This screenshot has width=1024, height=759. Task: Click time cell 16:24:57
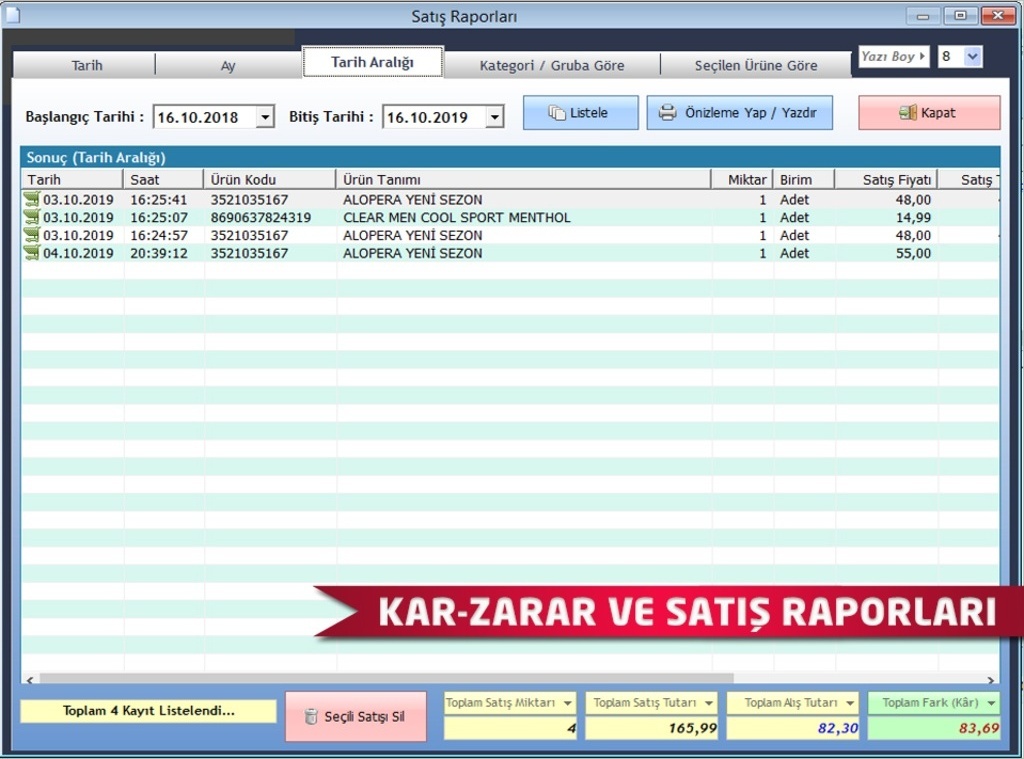[x=159, y=235]
